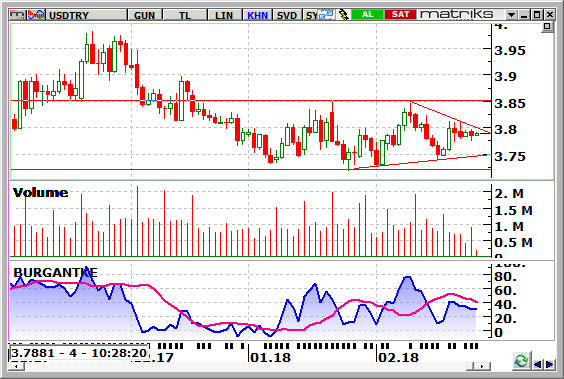Click the blue right navigation arrow
This screenshot has height=379, width=564.
tap(549, 365)
